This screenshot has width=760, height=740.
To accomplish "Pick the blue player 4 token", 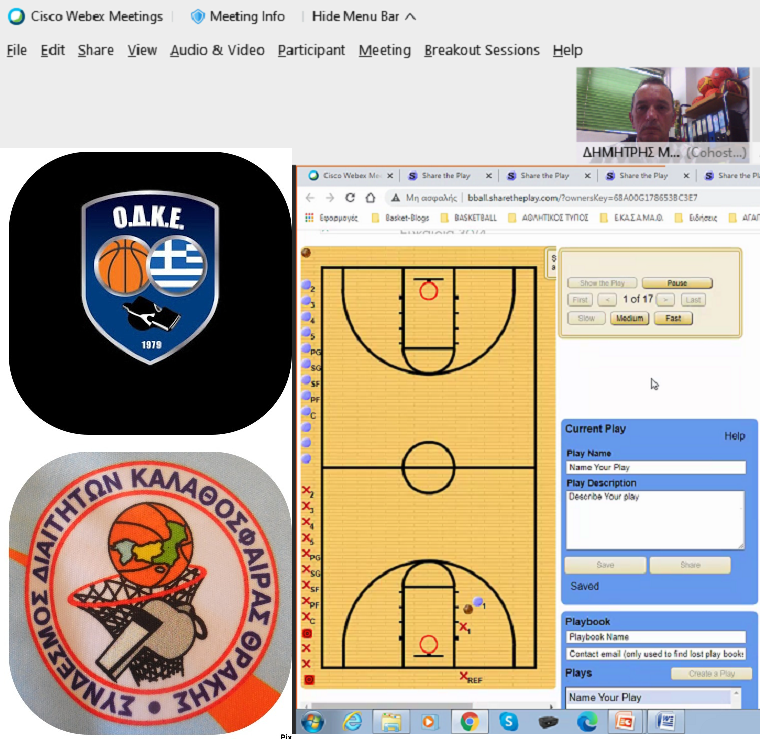I will (x=306, y=317).
